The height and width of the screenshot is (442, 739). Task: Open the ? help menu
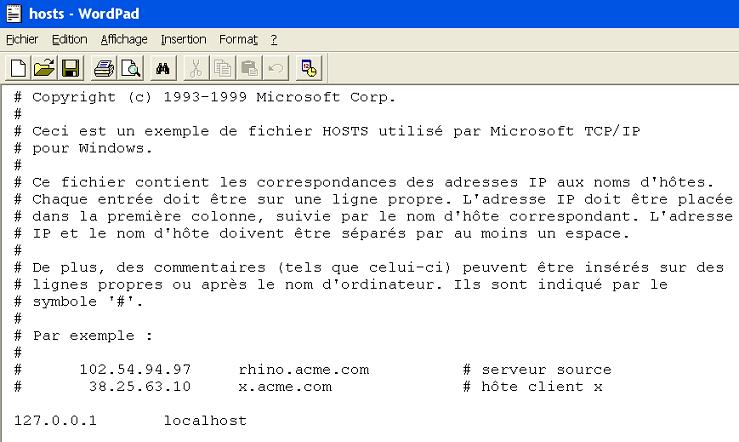point(274,39)
